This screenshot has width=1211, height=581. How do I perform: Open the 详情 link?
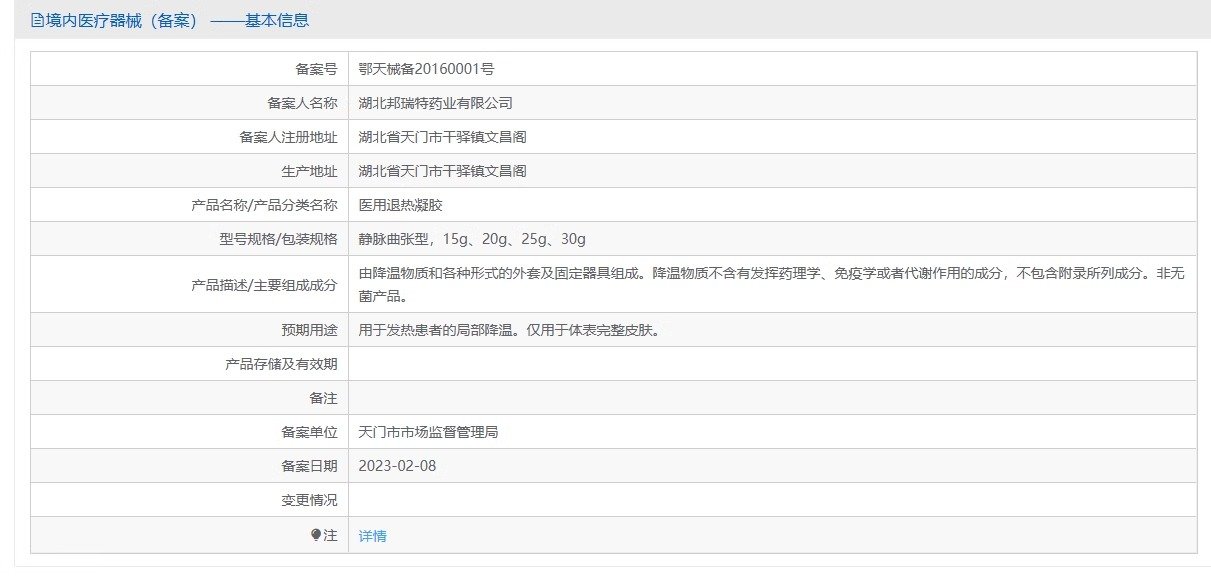pos(372,536)
